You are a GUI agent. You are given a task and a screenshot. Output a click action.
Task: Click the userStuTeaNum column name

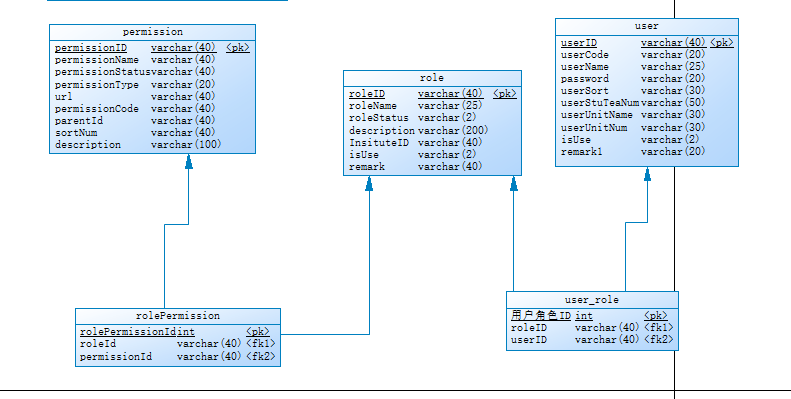[x=600, y=103]
